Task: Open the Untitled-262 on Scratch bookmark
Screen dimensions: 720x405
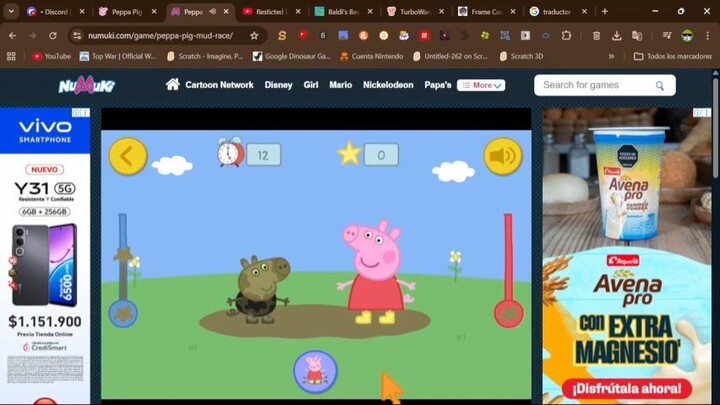Action: pyautogui.click(x=450, y=56)
